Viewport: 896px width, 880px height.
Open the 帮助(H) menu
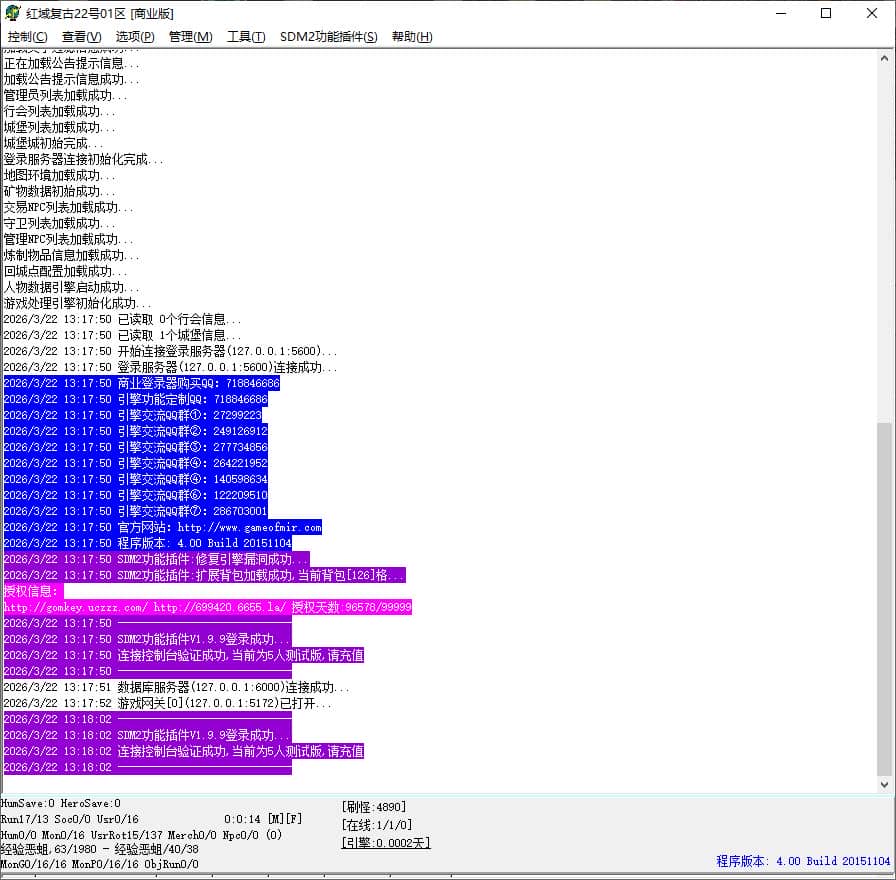[x=412, y=37]
